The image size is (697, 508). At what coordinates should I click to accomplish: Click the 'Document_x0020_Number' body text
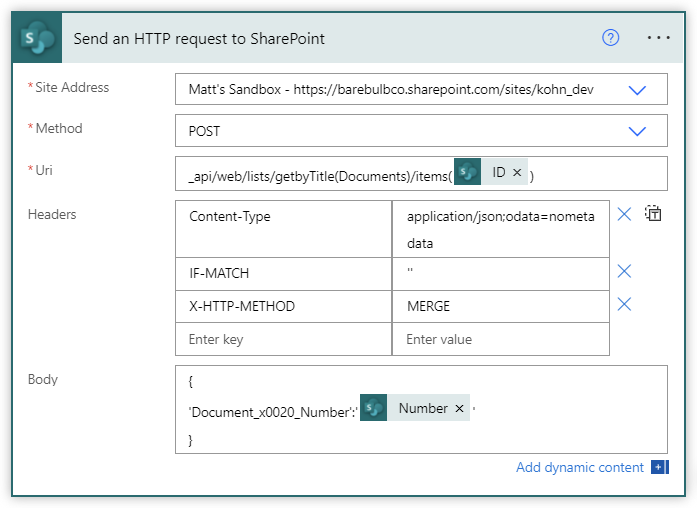[x=273, y=412]
